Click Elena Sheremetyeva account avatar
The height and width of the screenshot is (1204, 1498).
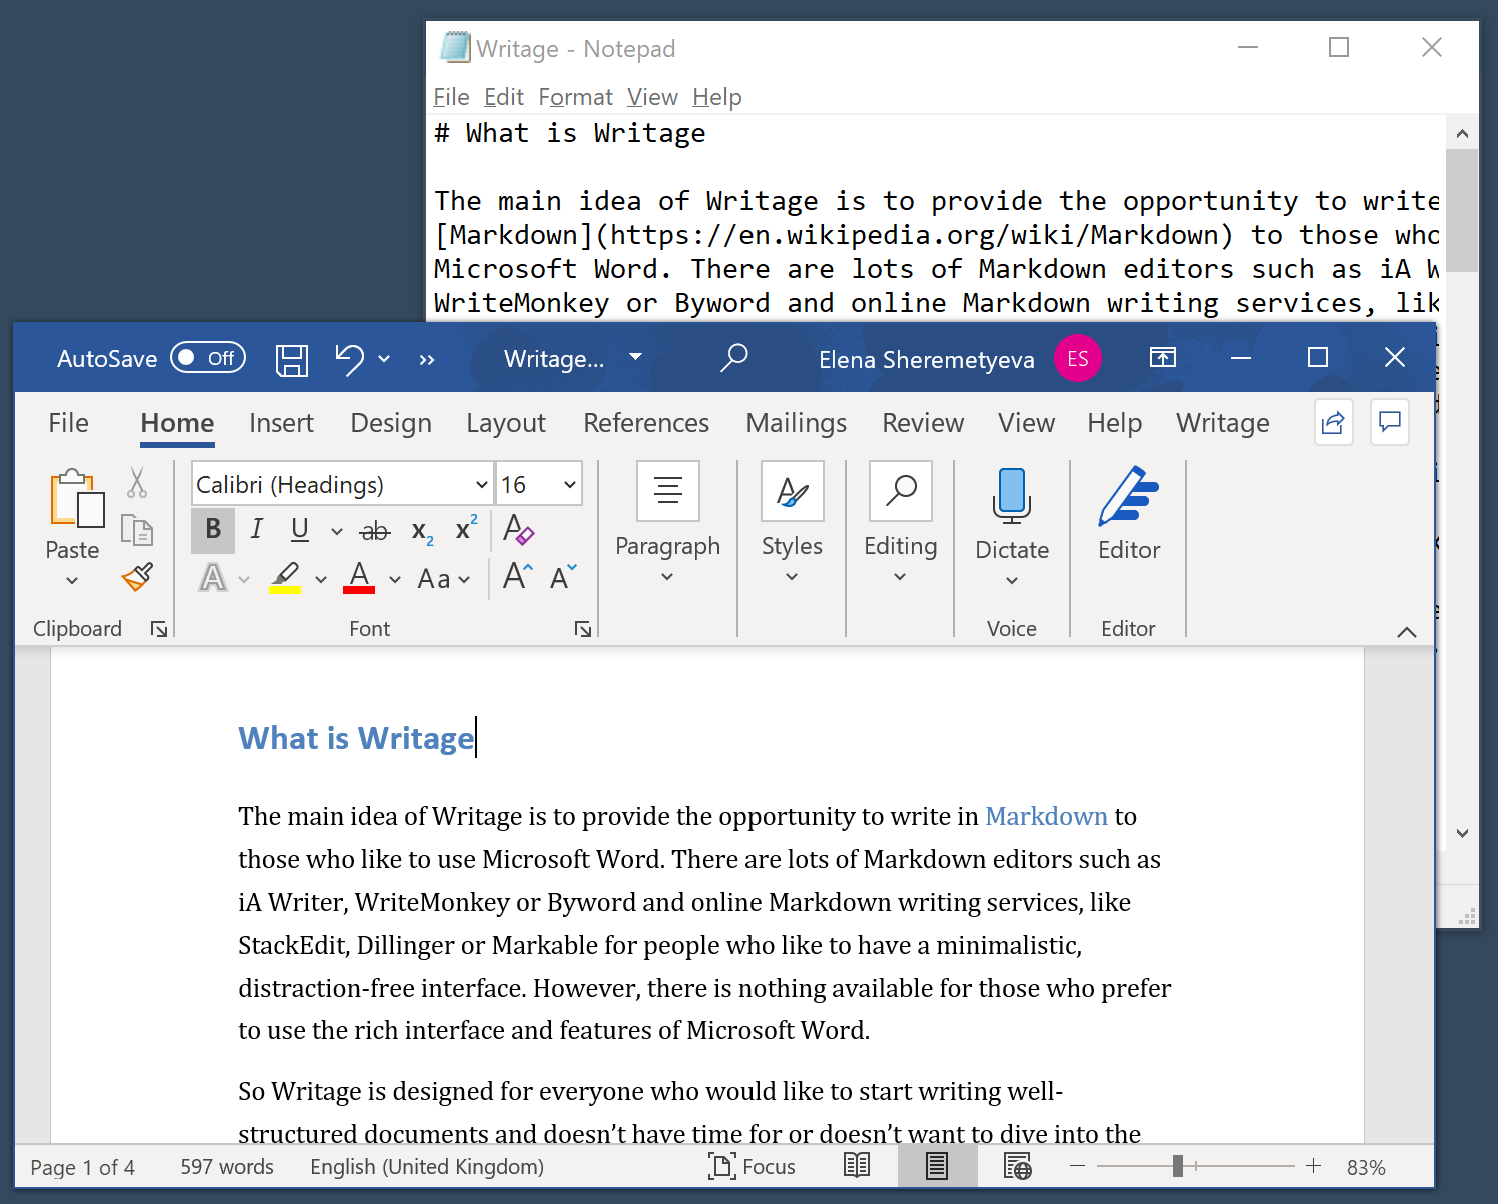pyautogui.click(x=1078, y=358)
